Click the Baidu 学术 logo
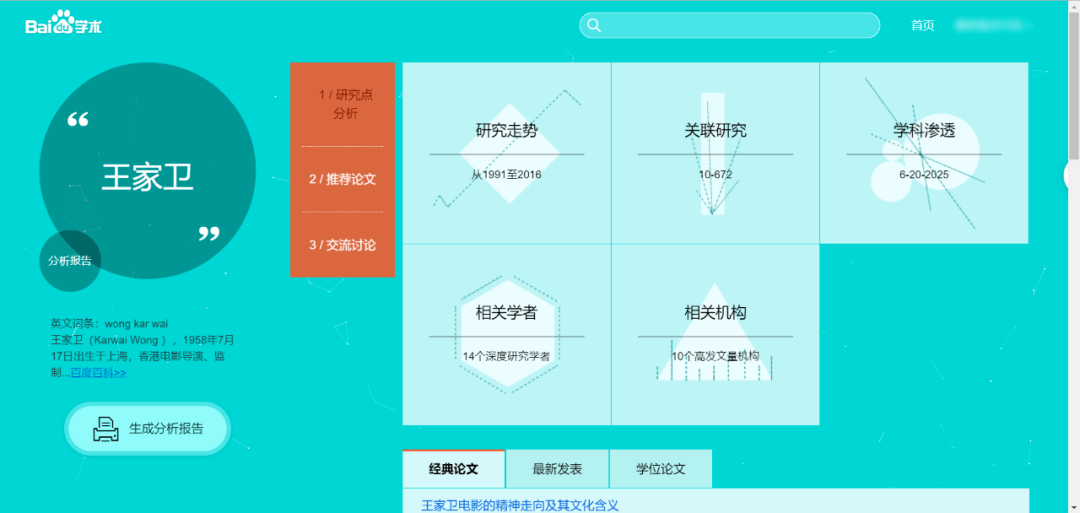The width and height of the screenshot is (1080, 513). [64, 24]
